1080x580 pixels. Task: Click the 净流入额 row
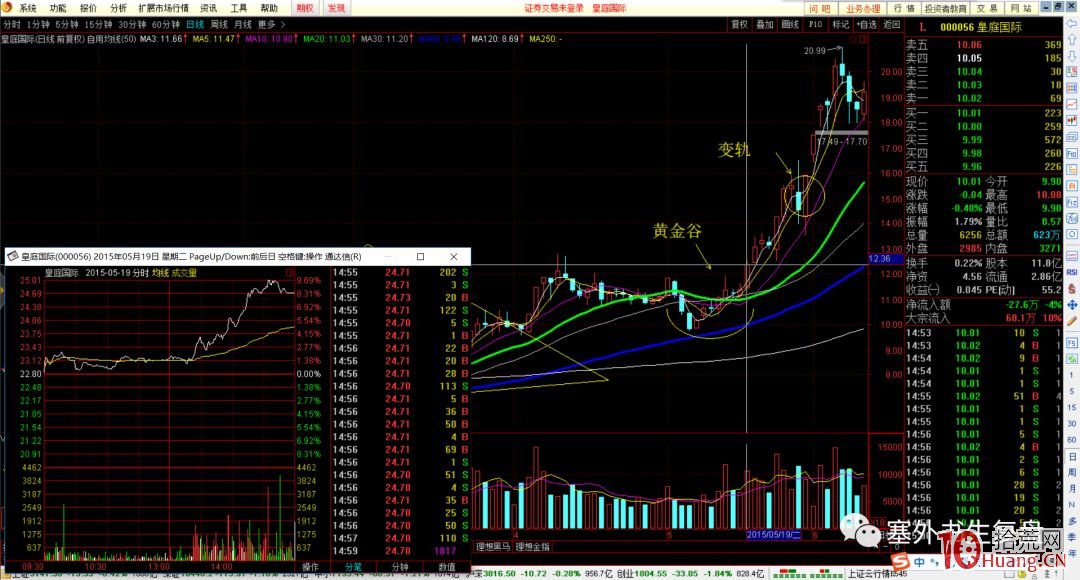click(984, 304)
